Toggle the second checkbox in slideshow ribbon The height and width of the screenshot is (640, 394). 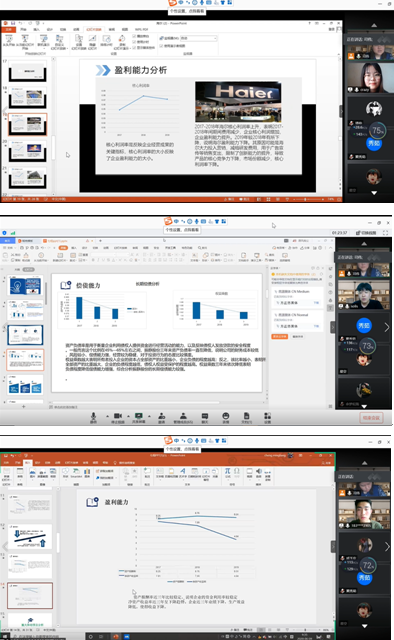coord(134,42)
